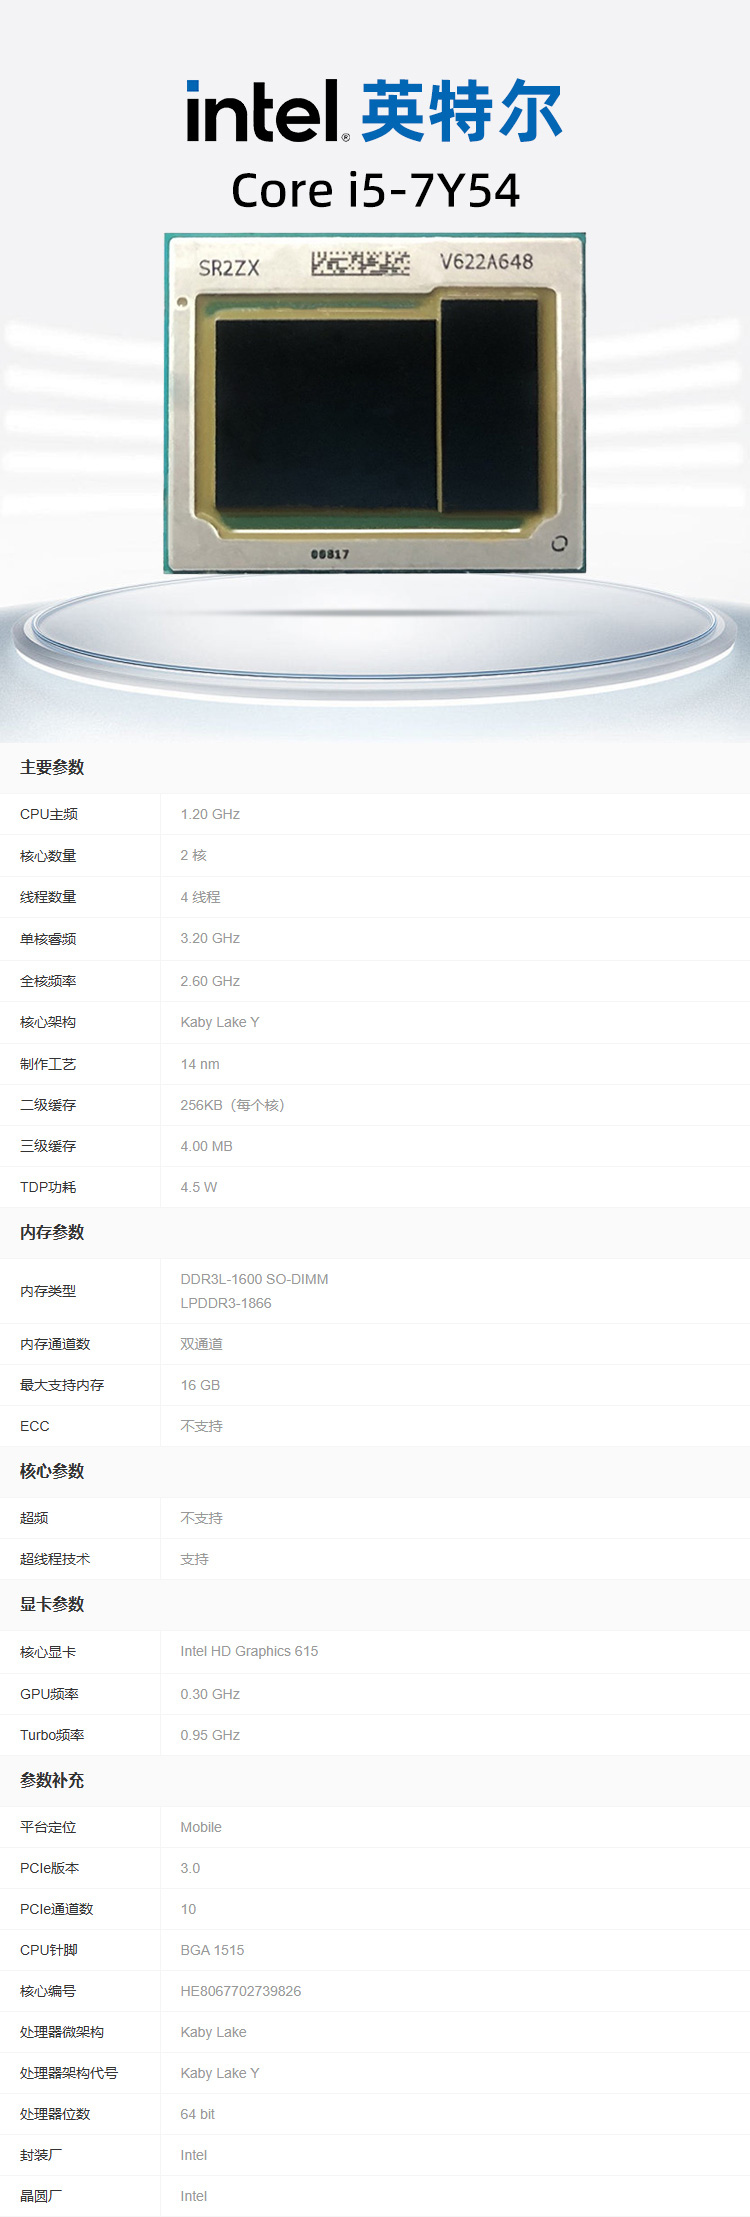The width and height of the screenshot is (750, 2217).
Task: Click the Intel HD Graphics 615 value
Action: (x=249, y=1651)
